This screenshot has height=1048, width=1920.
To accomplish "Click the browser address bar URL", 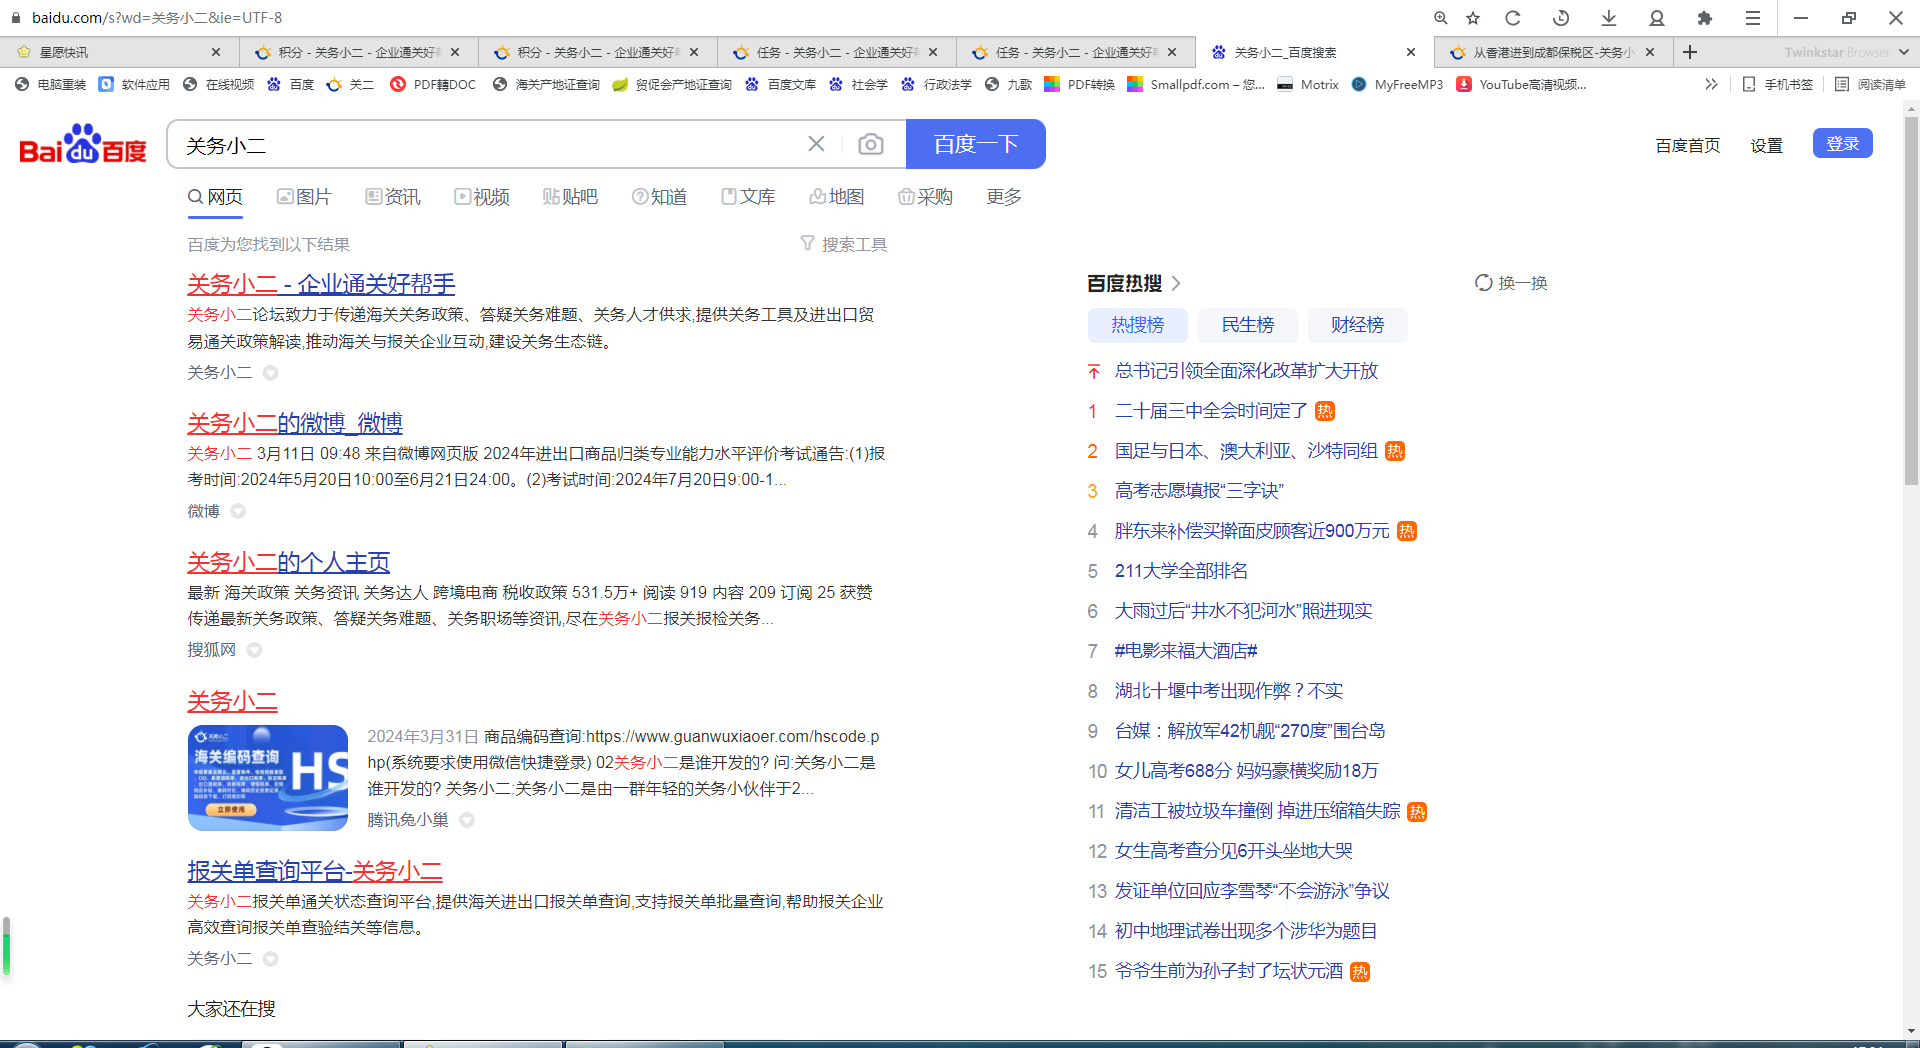I will click(x=157, y=18).
